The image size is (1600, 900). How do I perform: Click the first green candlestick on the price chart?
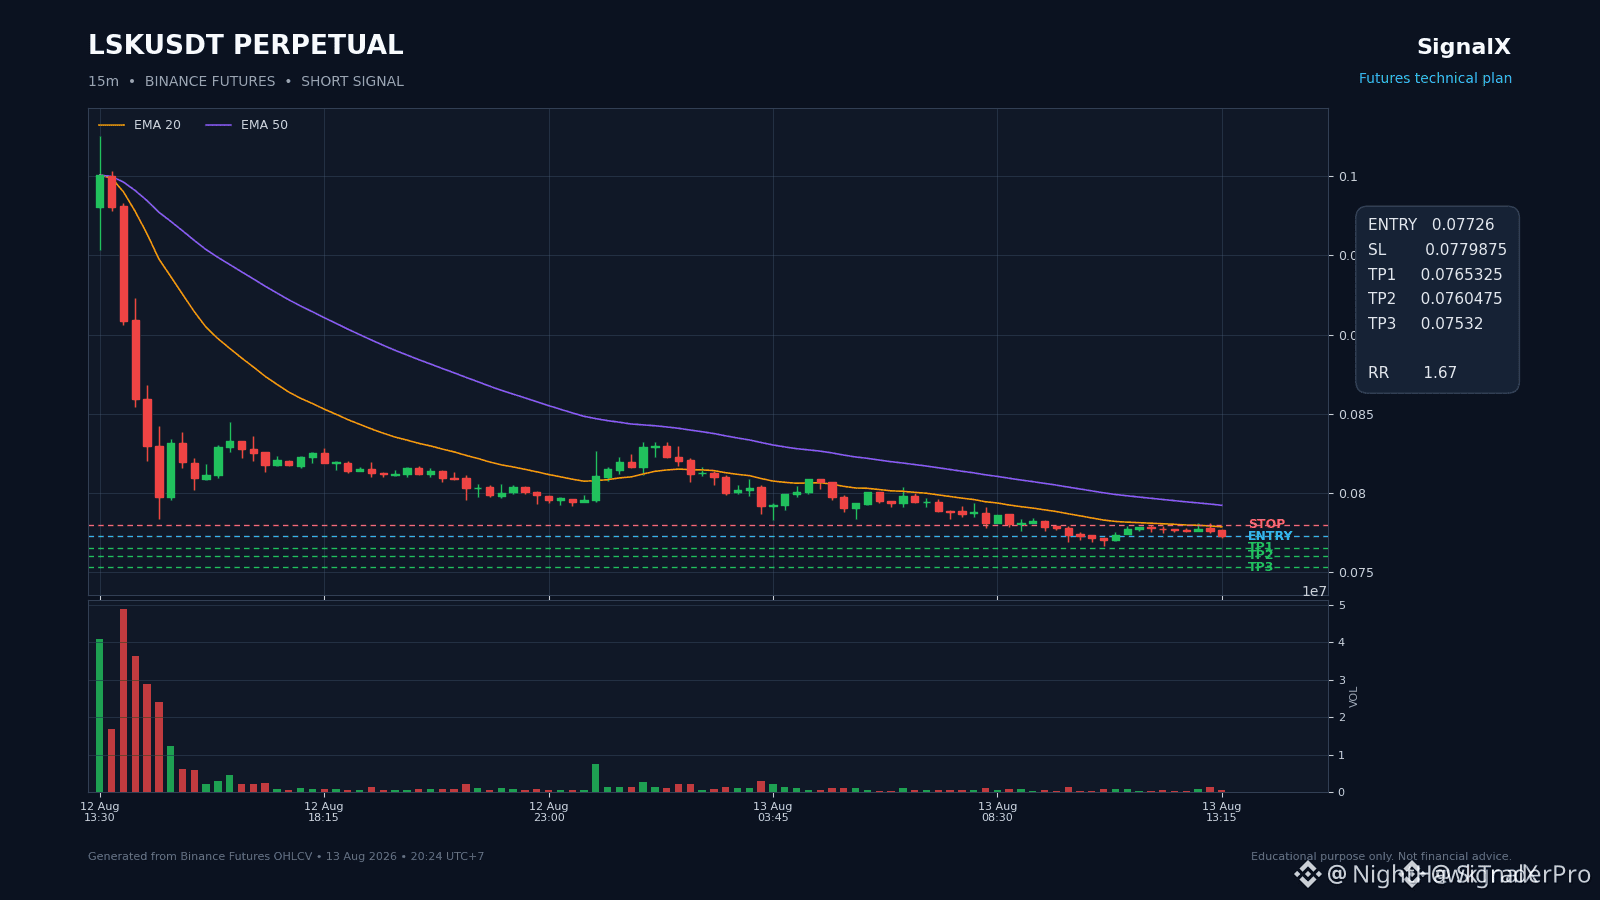[x=100, y=192]
